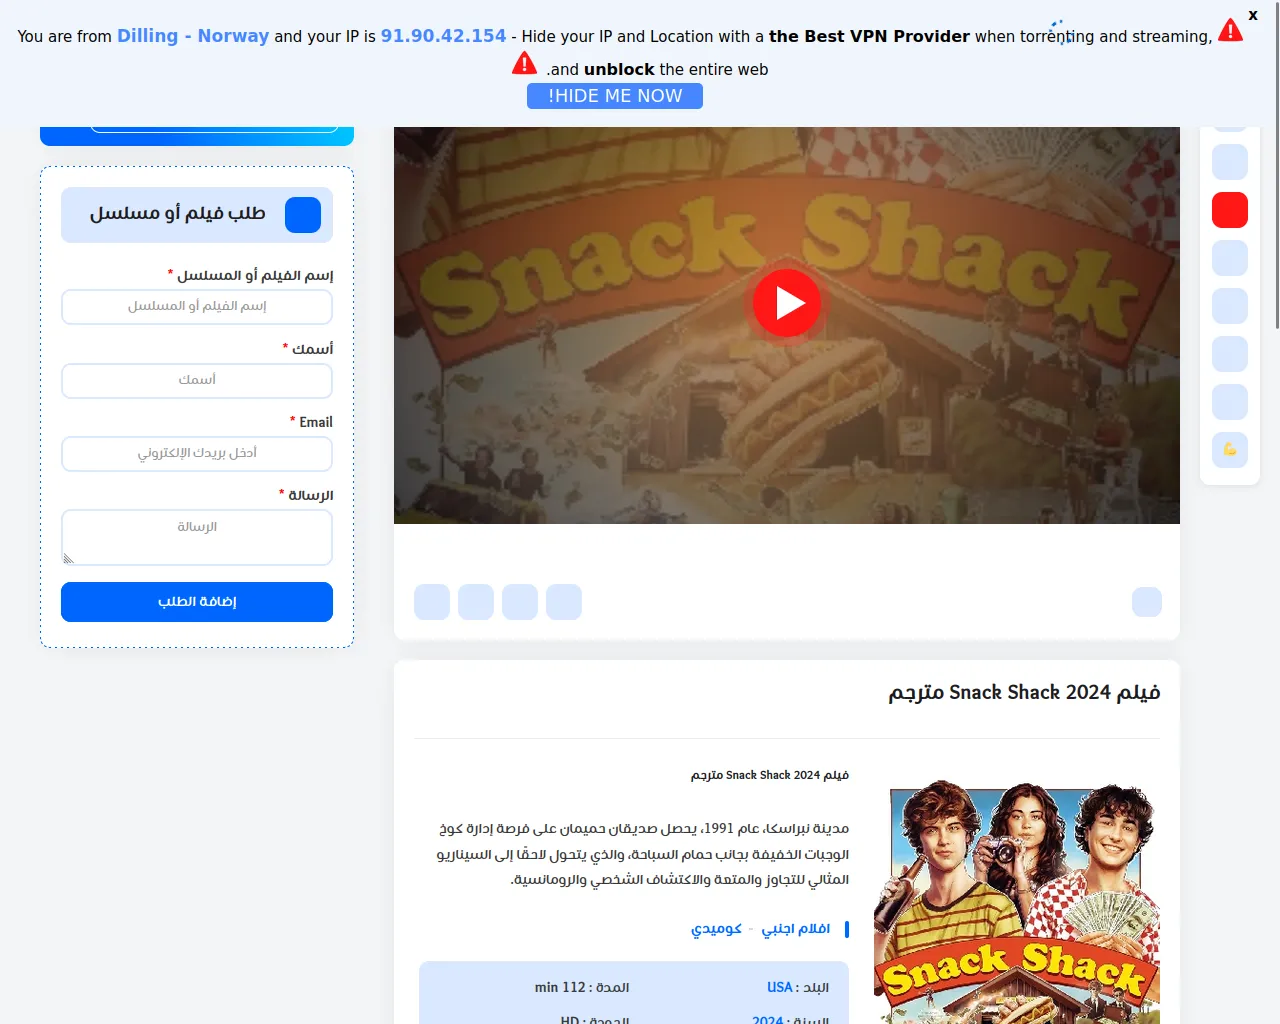
Task: Submit the request with إضافة الطلب button
Action: pos(197,602)
